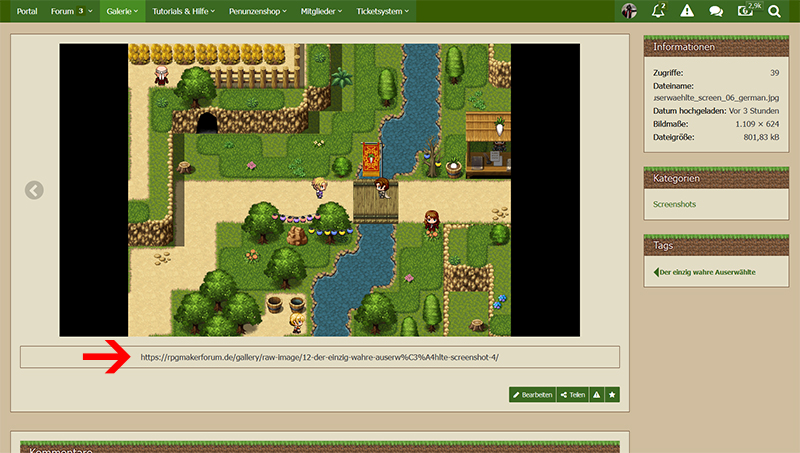The image size is (800, 453).
Task: Click the Informationen box header
Action: [x=716, y=46]
